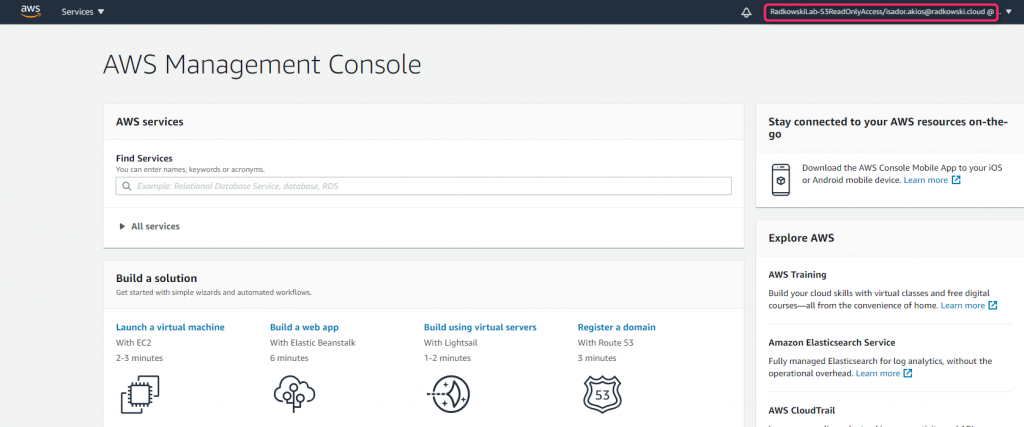Select the '6 minutes' estimate text
The image size is (1024, 427).
tap(289, 358)
